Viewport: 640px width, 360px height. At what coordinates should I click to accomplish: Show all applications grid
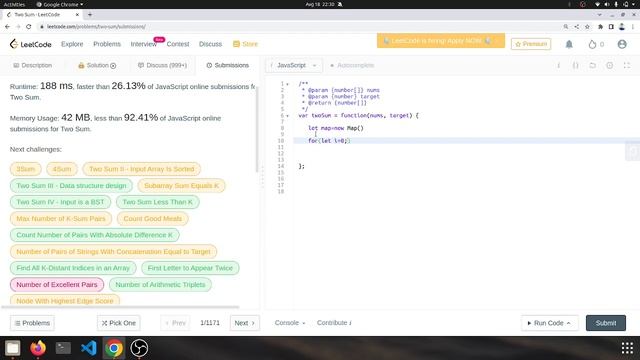pos(627,348)
